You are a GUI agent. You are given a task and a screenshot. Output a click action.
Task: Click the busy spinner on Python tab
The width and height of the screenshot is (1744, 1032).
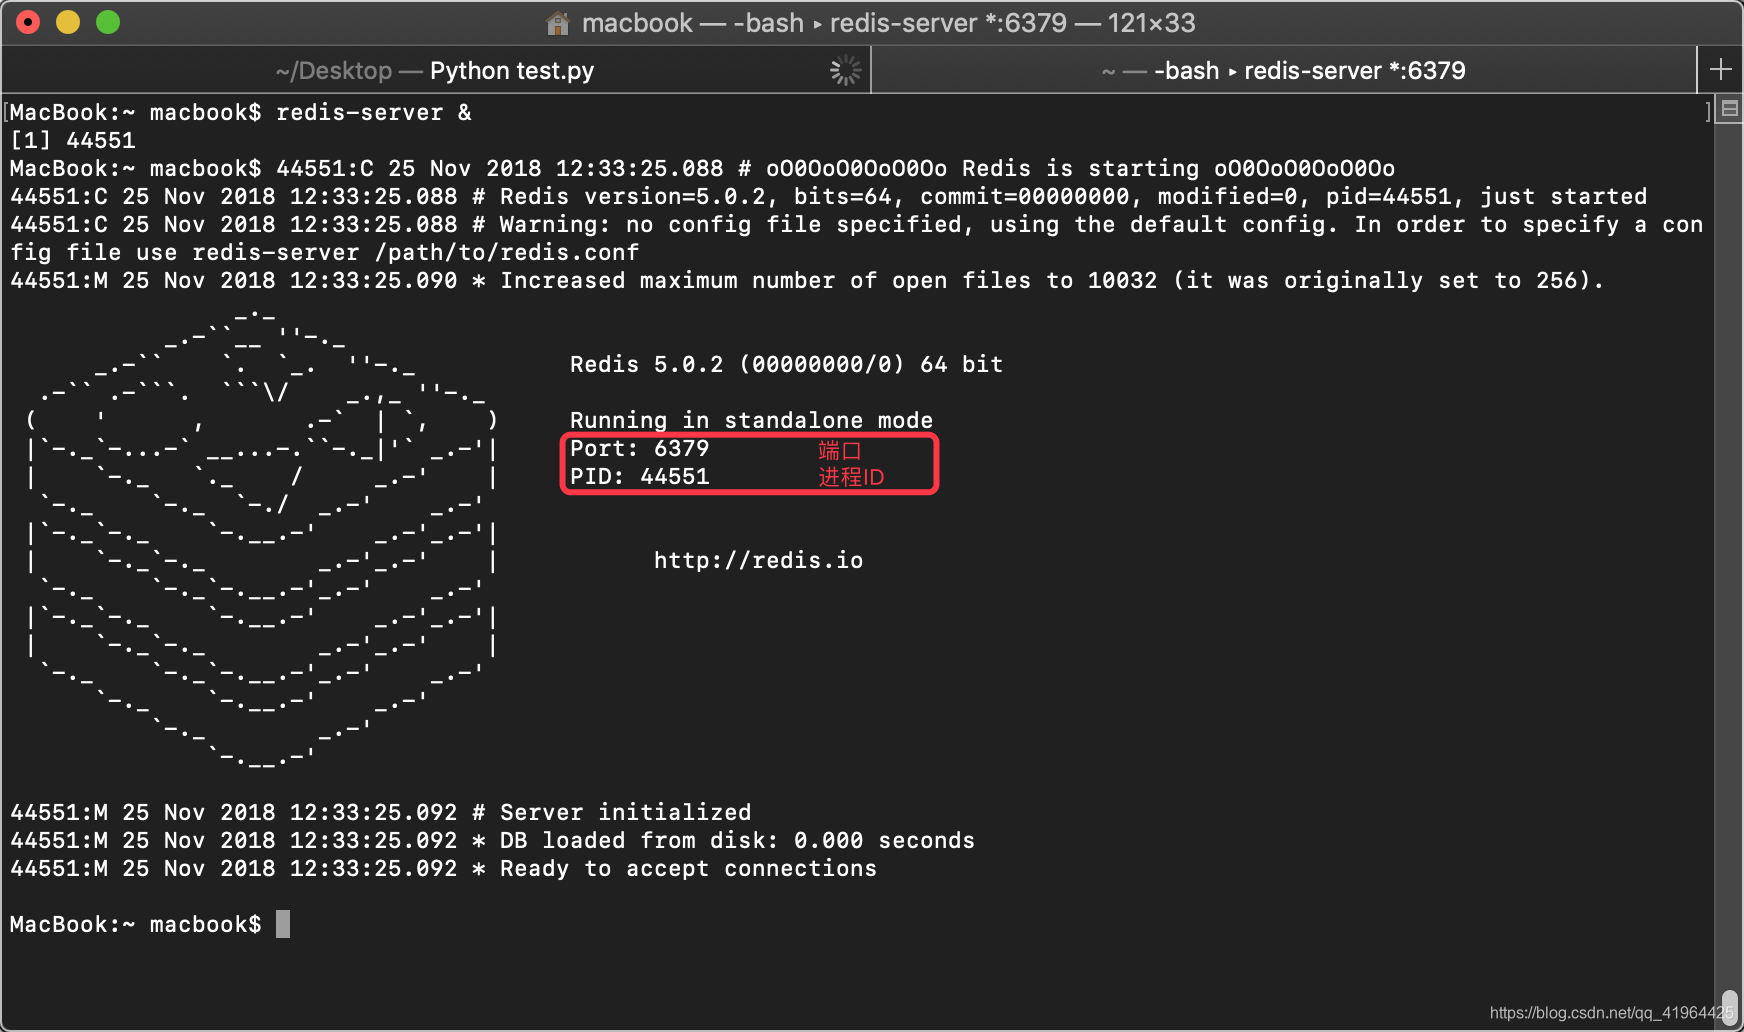pos(845,70)
